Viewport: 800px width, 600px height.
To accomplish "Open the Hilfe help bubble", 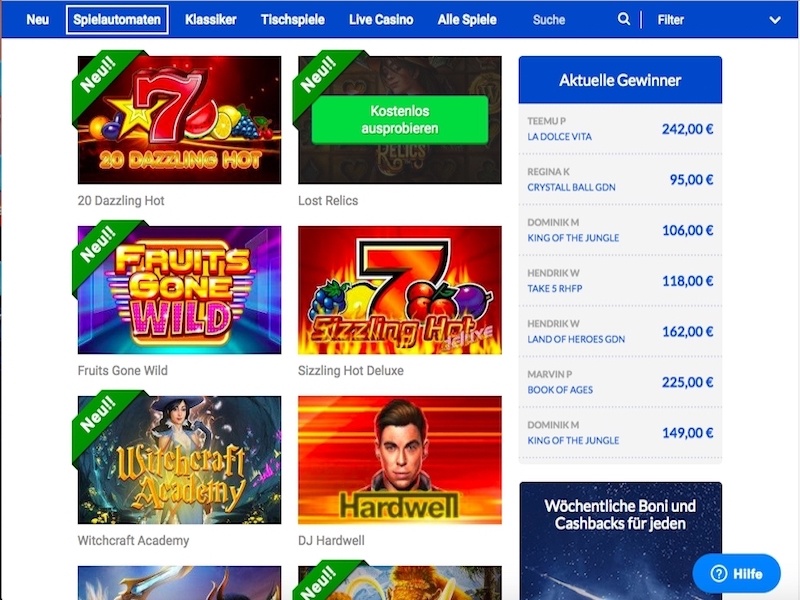I will pos(736,573).
